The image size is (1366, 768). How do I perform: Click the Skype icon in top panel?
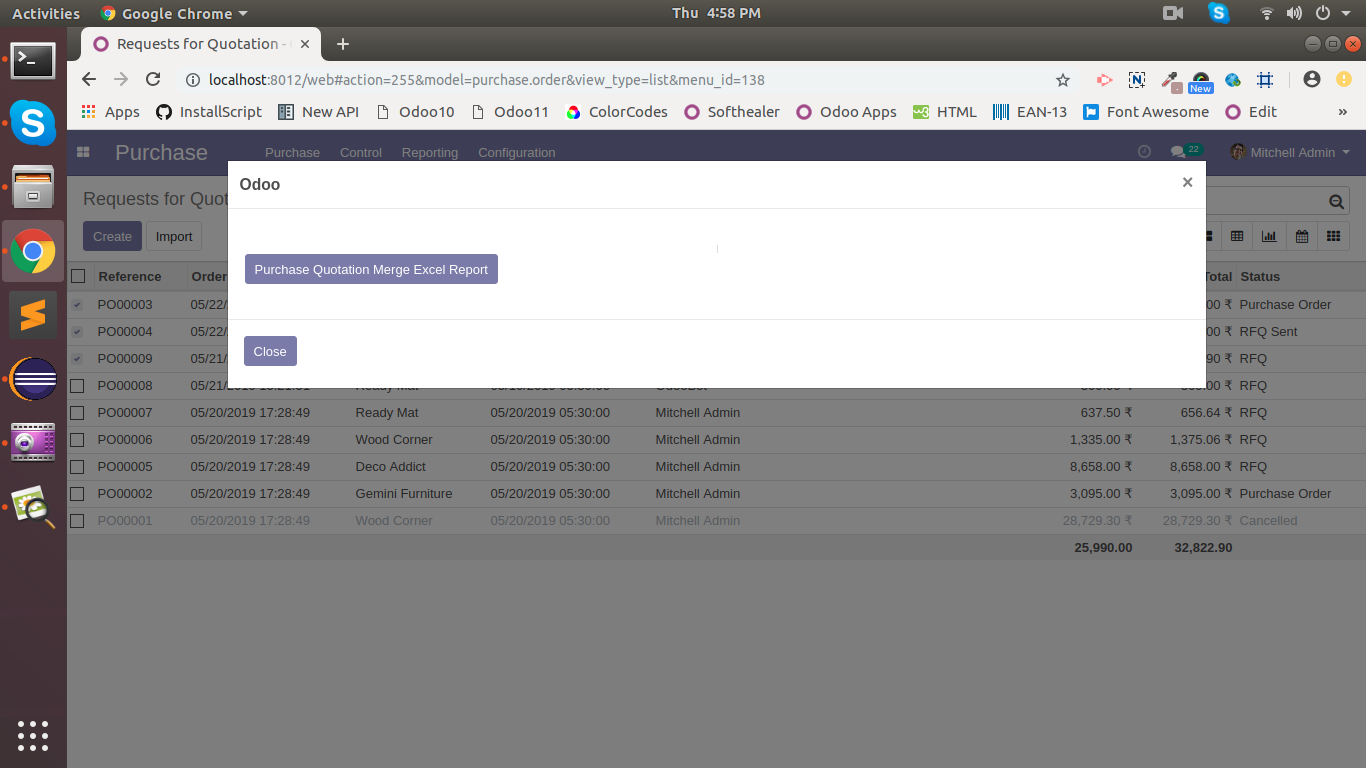1218,13
